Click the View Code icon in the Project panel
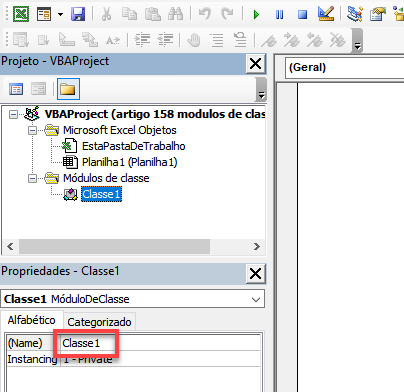The width and height of the screenshot is (404, 392). coord(16,89)
